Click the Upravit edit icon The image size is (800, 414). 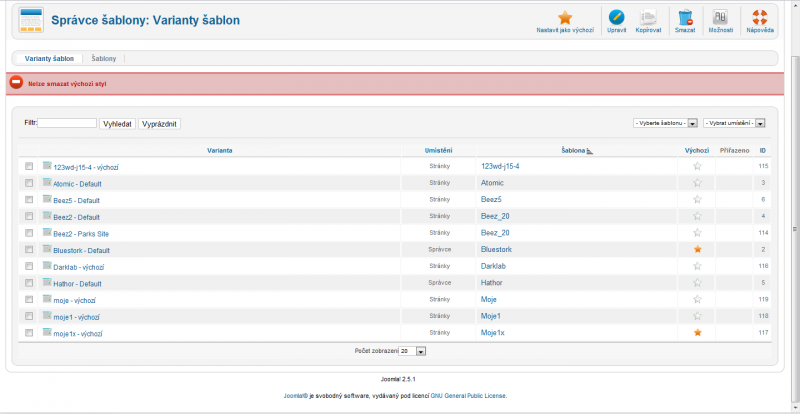pos(617,17)
